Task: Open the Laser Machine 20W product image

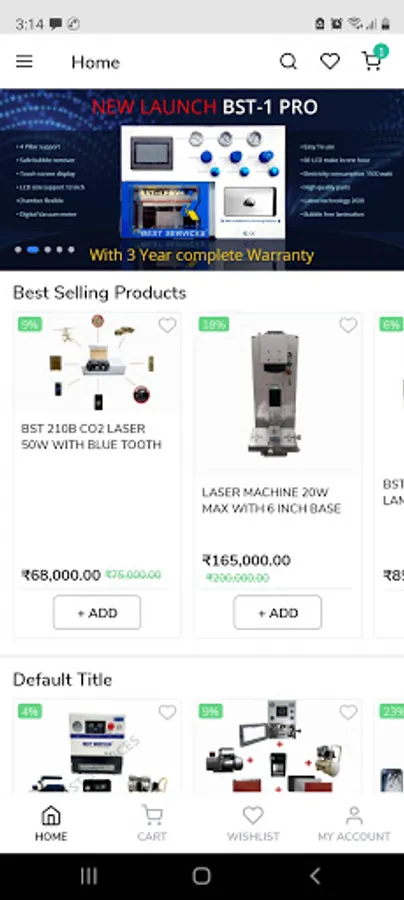Action: [278, 393]
